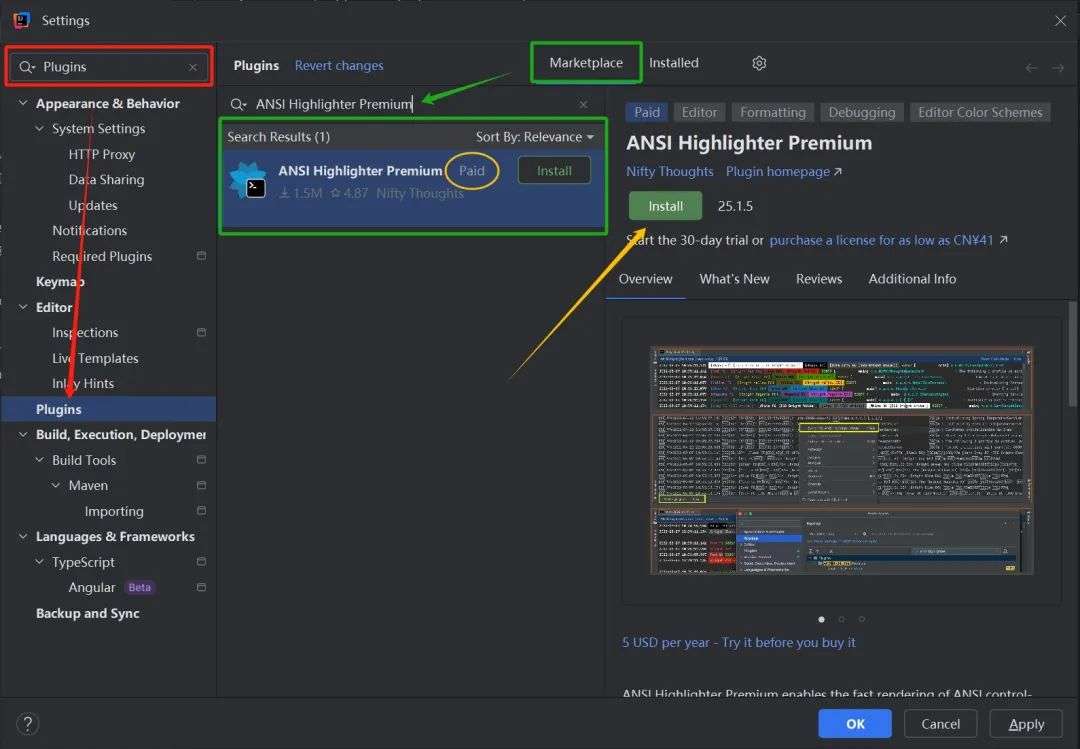Open the Sort By Relevance dropdown

tap(534, 136)
